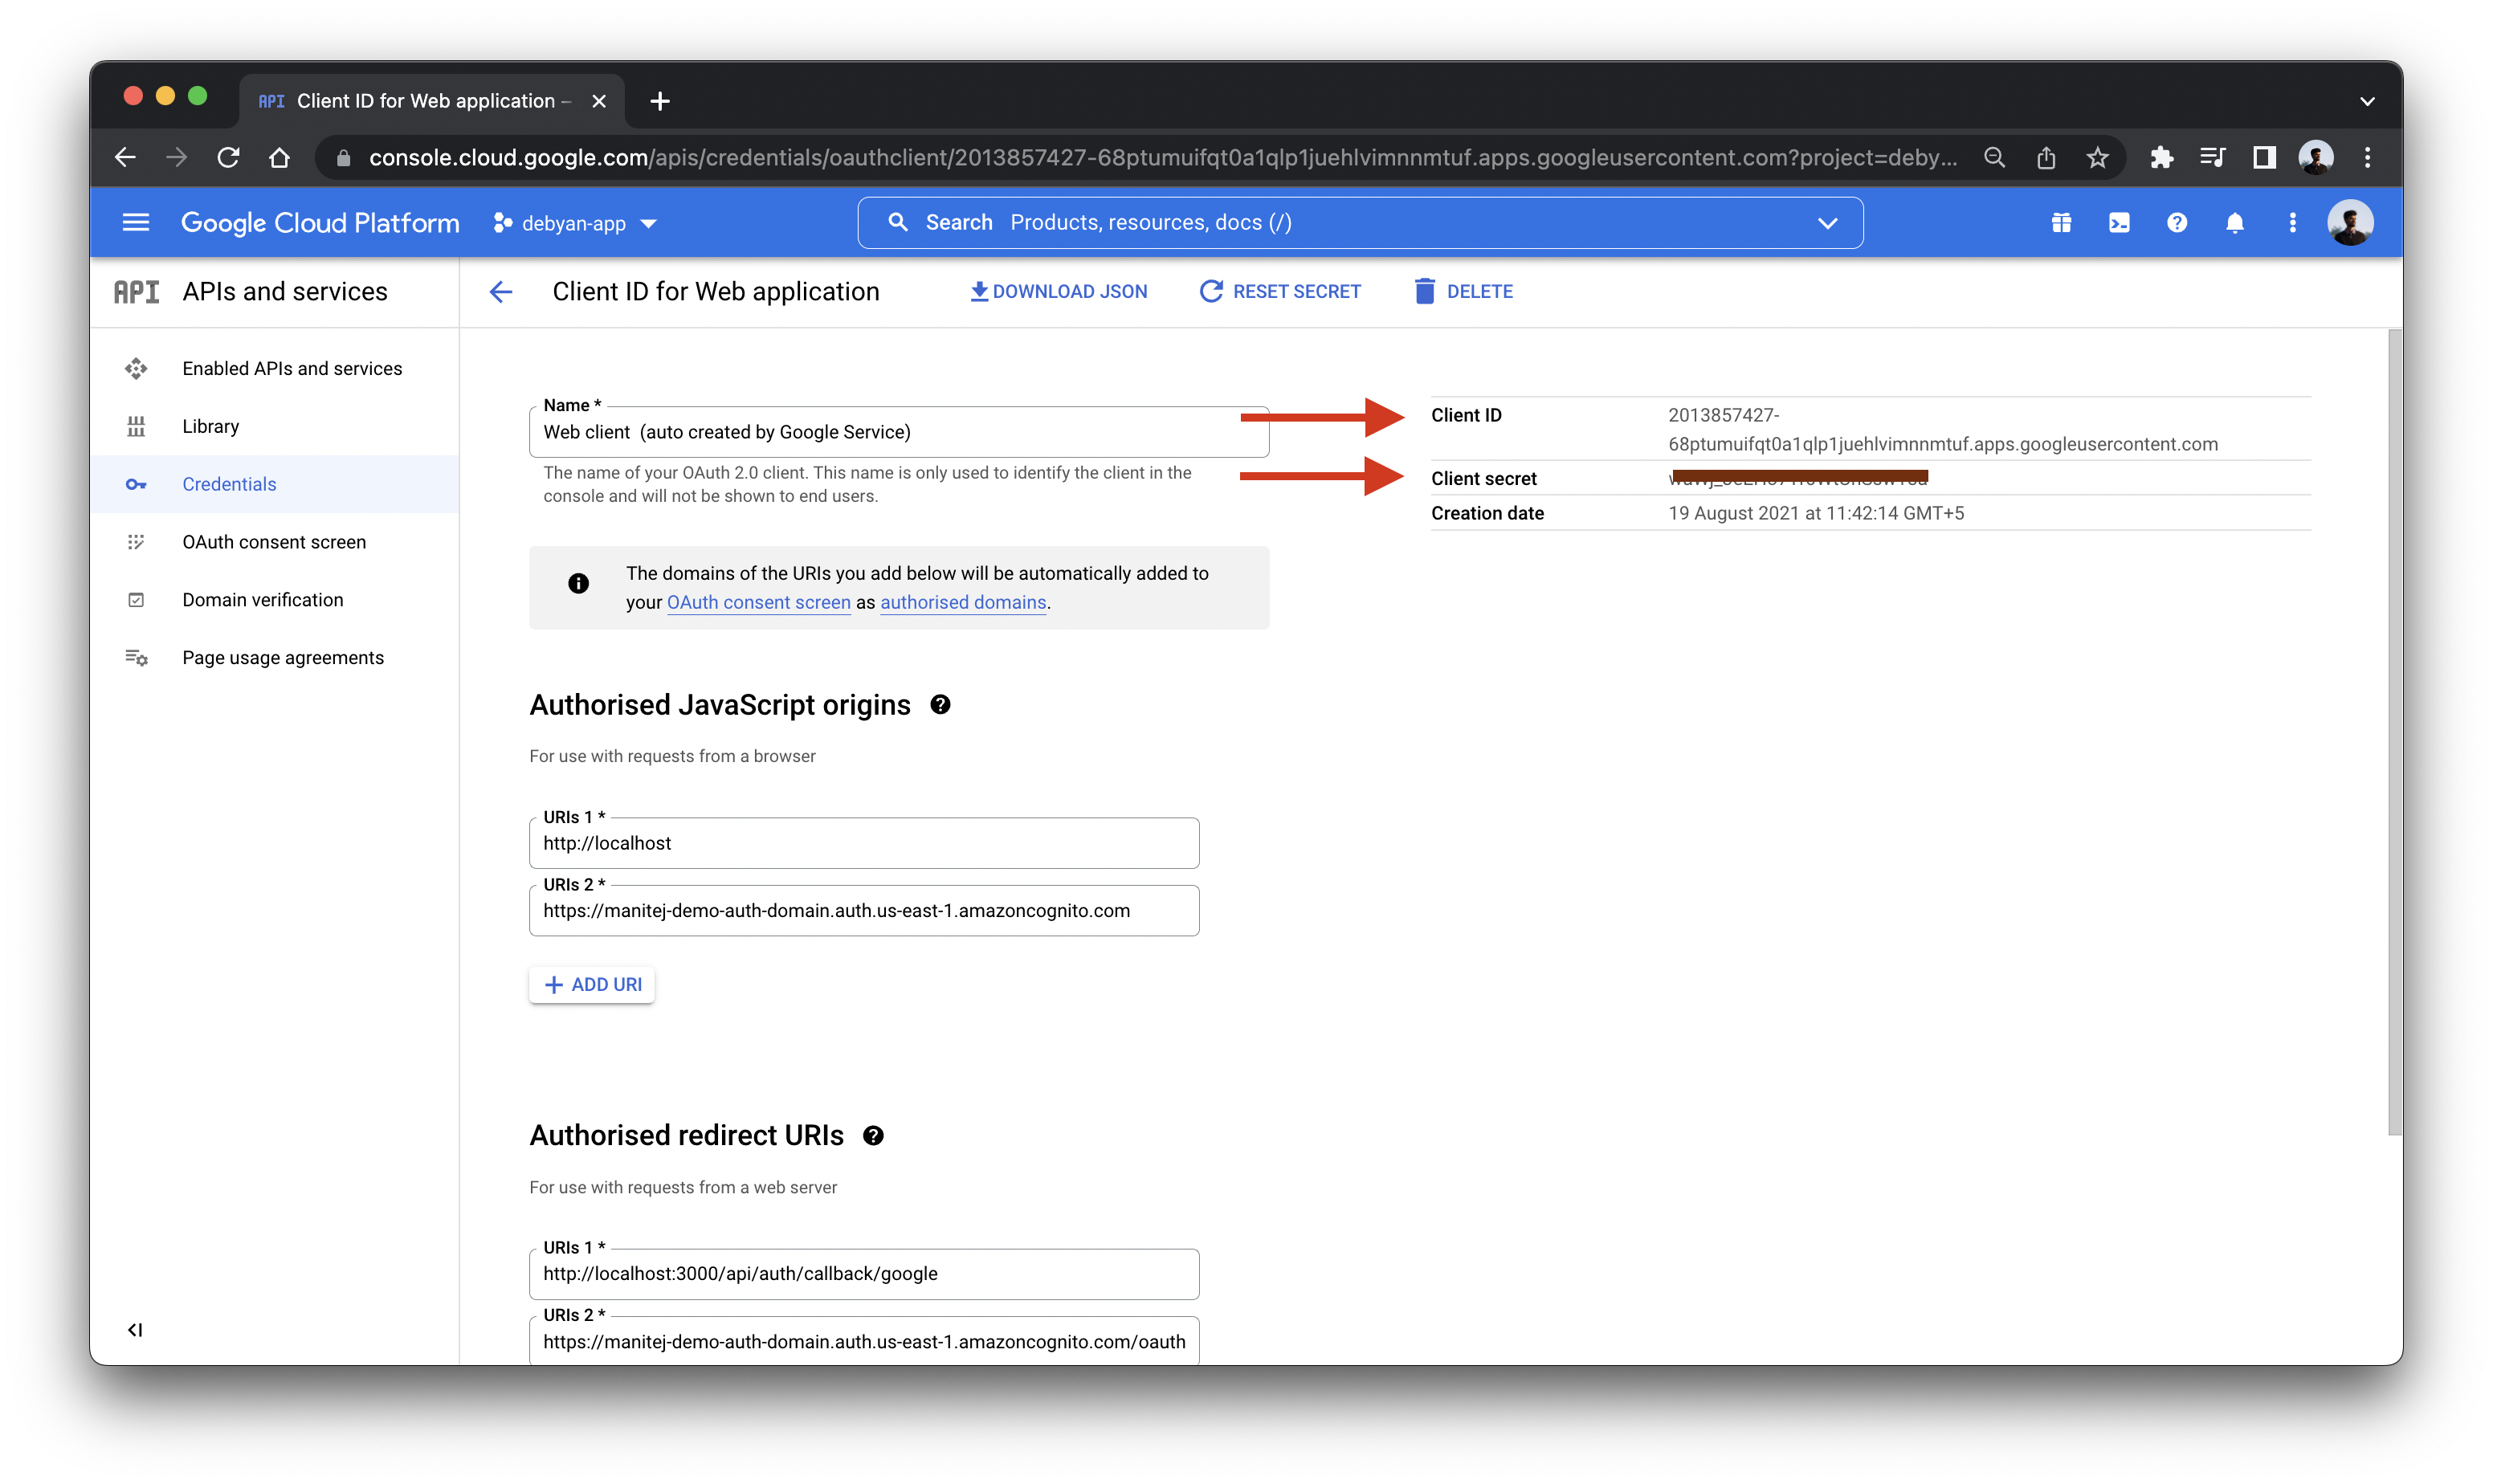This screenshot has height=1484, width=2493.
Task: Open the media control playlist icon
Action: point(2212,157)
